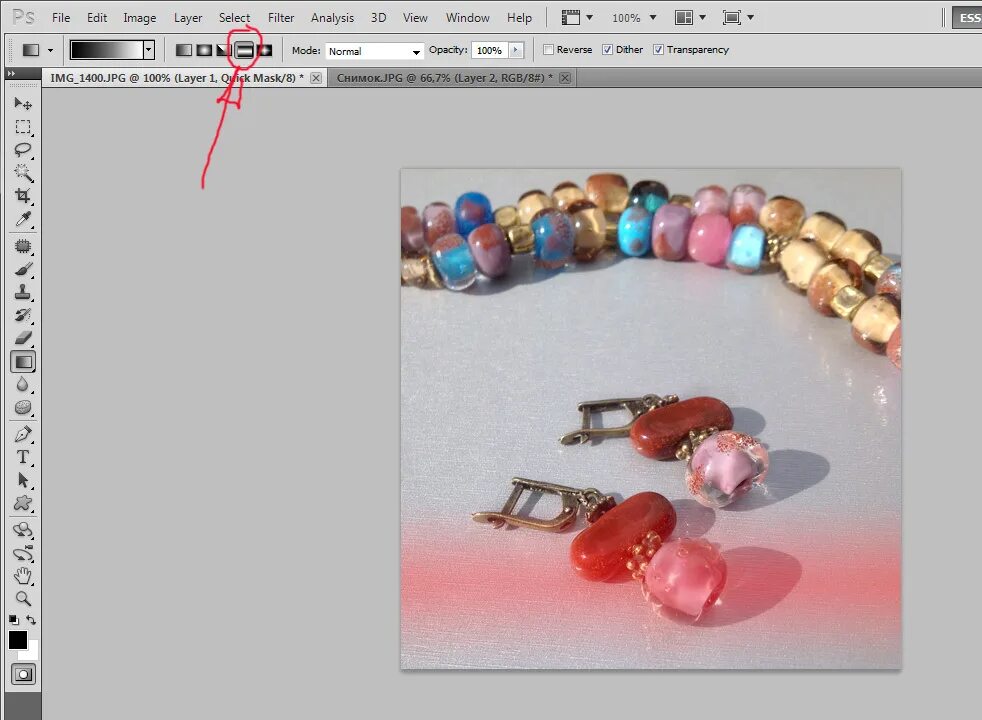Click the white background color swatch
This screenshot has height=720, width=982.
33,654
